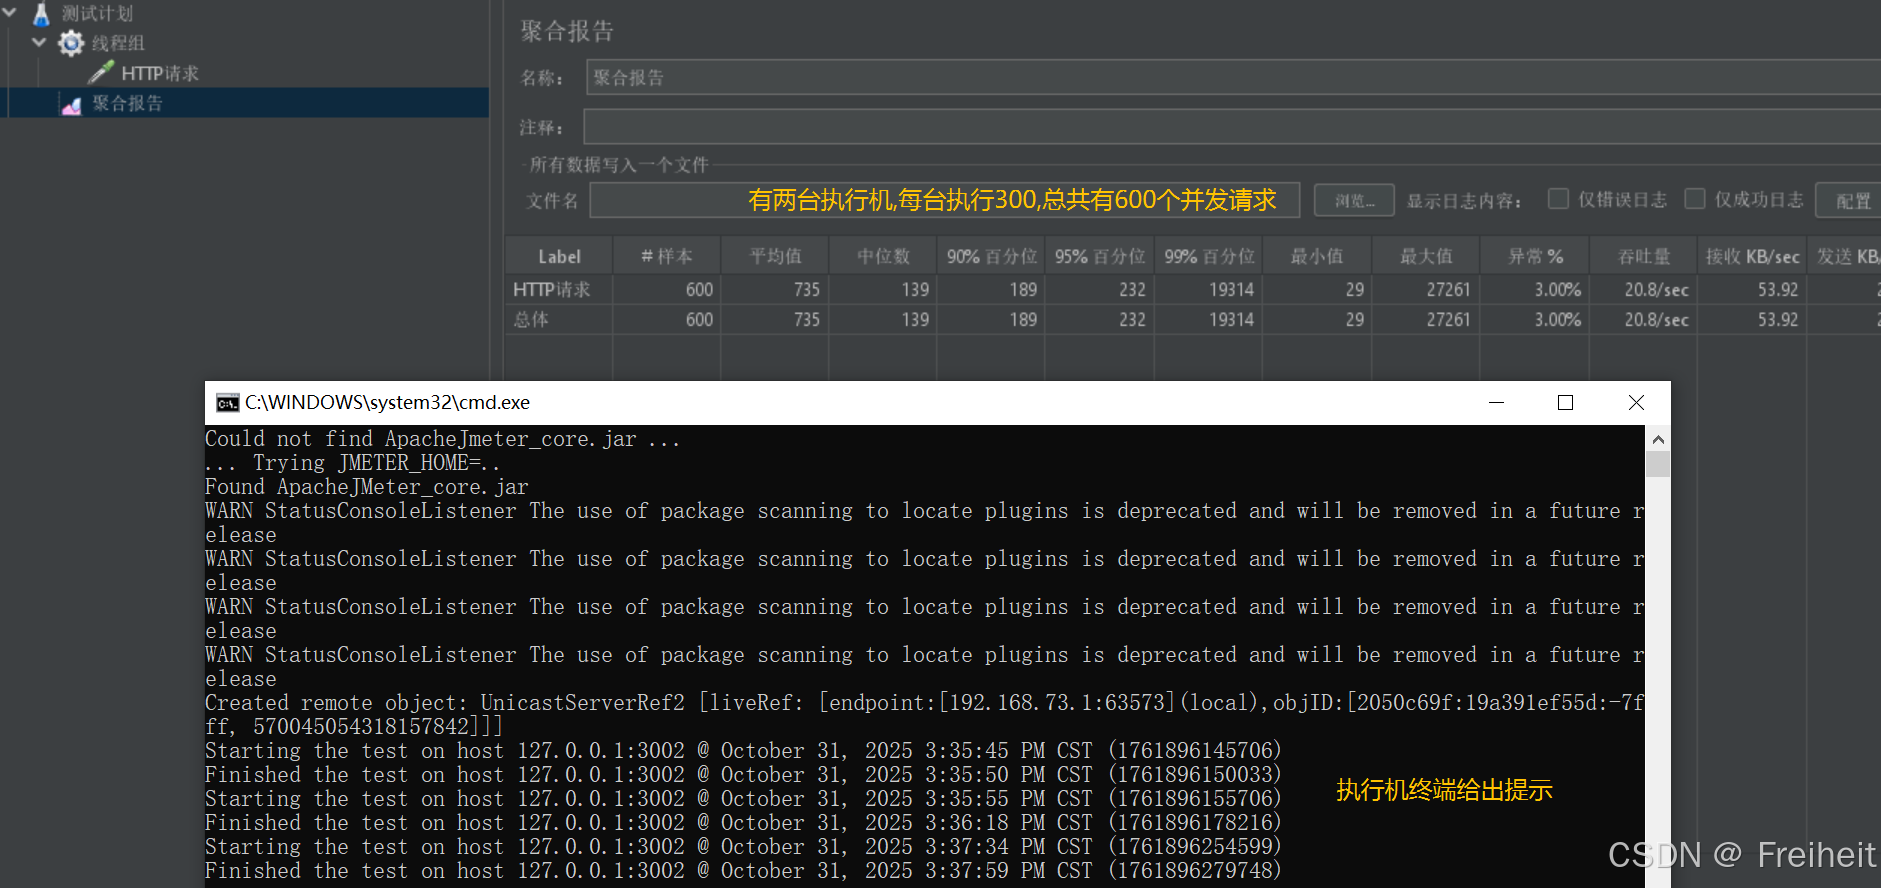Enable the 仅错误日志 checkbox
Viewport: 1881px width, 888px height.
tap(1558, 199)
